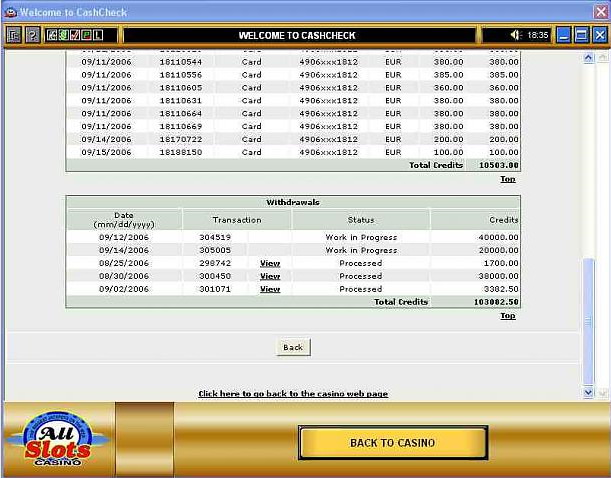Click the 08/25/2006 withdrawal date
611x478 pixels.
(124, 263)
